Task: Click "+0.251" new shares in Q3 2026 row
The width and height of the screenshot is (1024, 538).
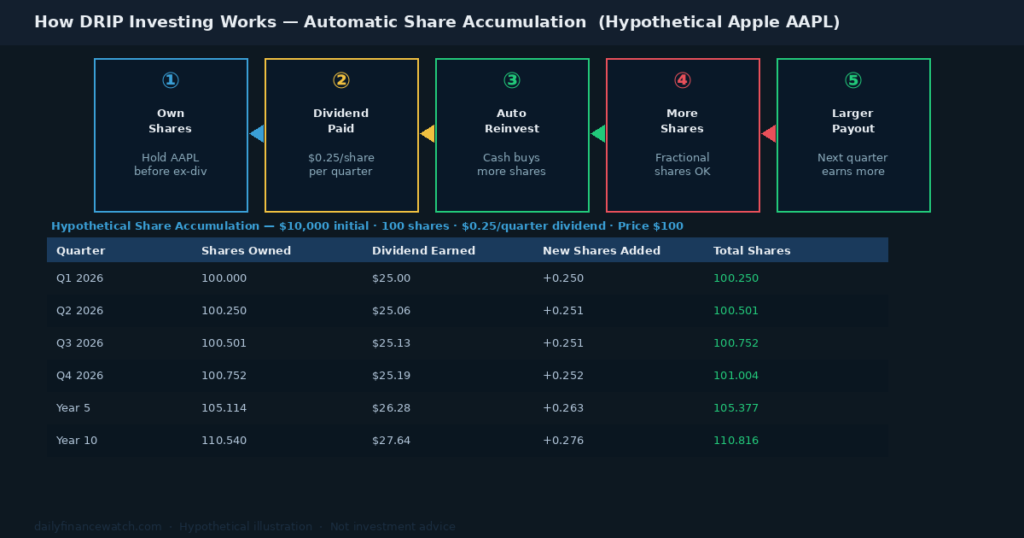Action: click(x=563, y=343)
